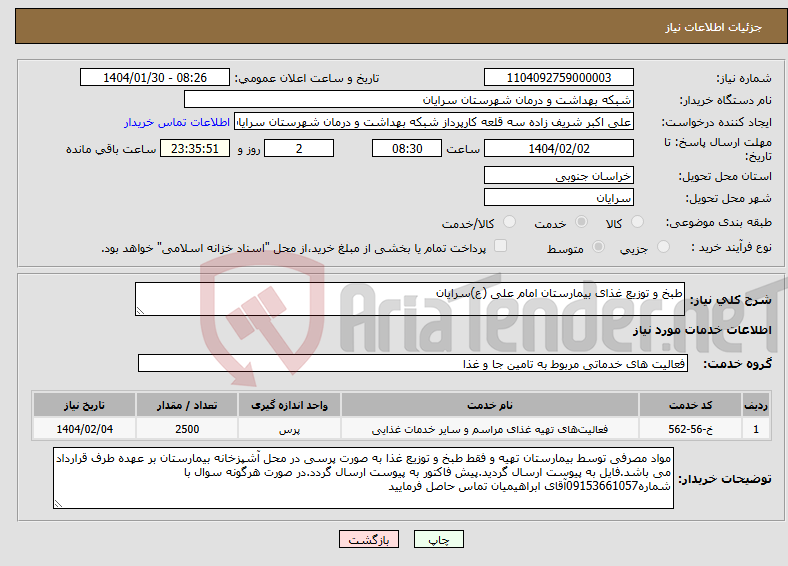This screenshot has height=566, width=788.
Task: Click the تاریخ نیاز column header
Action: point(84,405)
